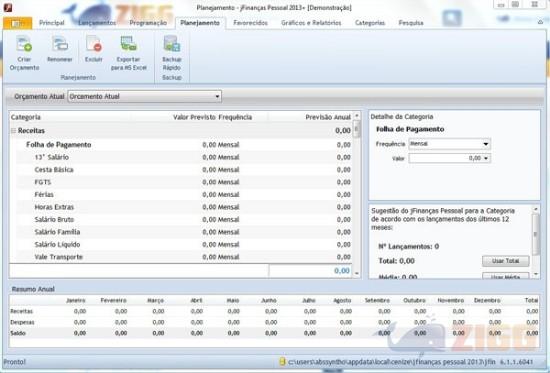The height and width of the screenshot is (373, 550).
Task: Click the database file icon in status bar
Action: (282, 361)
